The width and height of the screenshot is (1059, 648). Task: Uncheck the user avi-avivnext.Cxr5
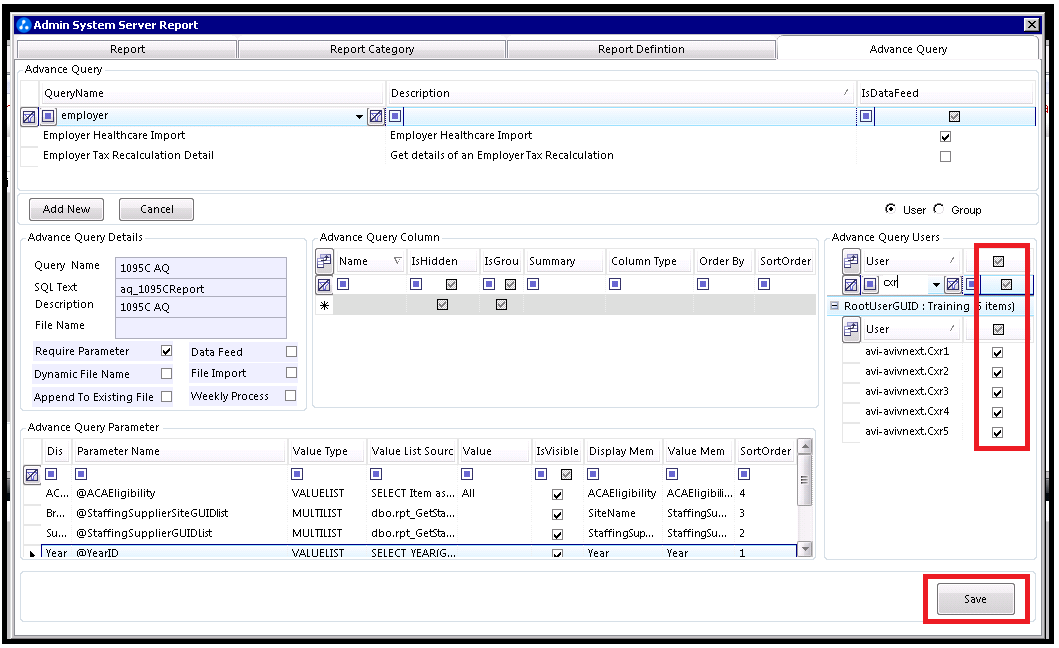pyautogui.click(x=998, y=432)
